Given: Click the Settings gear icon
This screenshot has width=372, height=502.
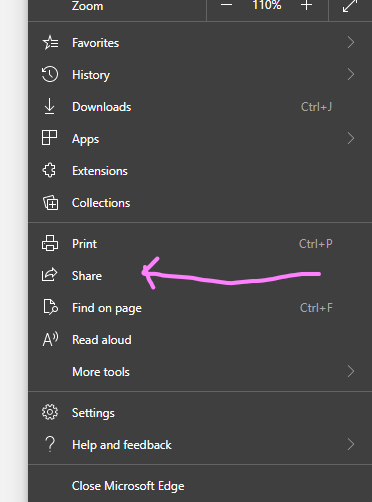Looking at the screenshot, I should coord(50,412).
